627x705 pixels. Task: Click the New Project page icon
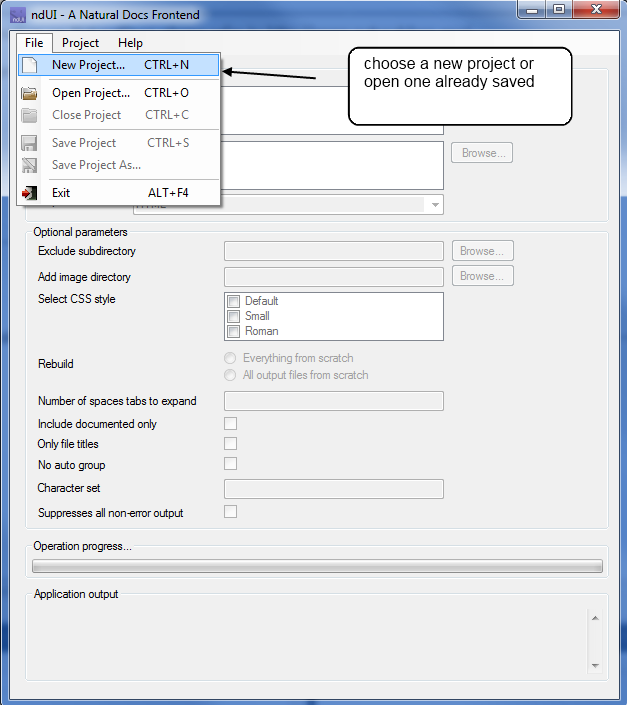click(30, 65)
